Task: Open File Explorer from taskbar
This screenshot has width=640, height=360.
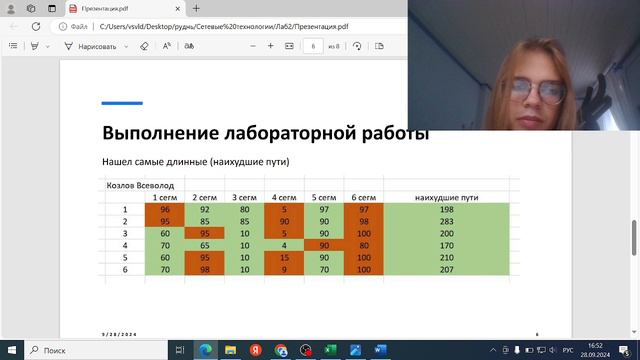Action: [231, 350]
